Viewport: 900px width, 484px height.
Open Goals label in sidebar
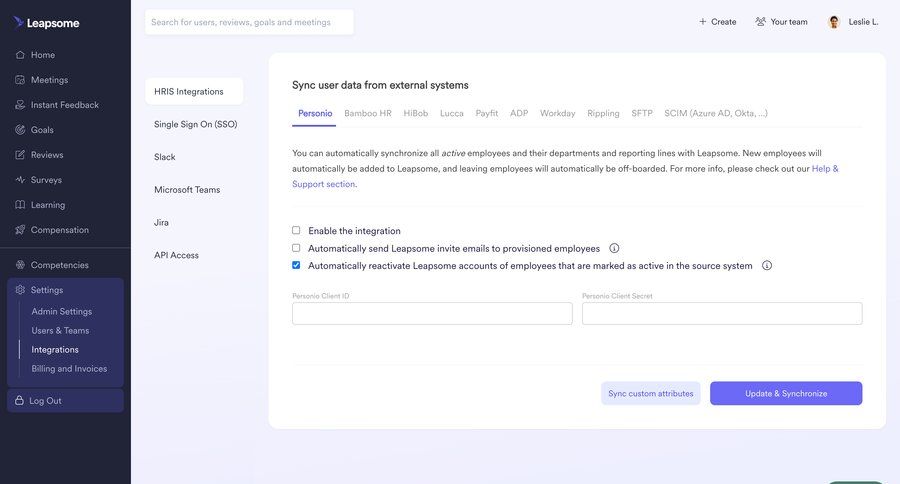[42, 130]
